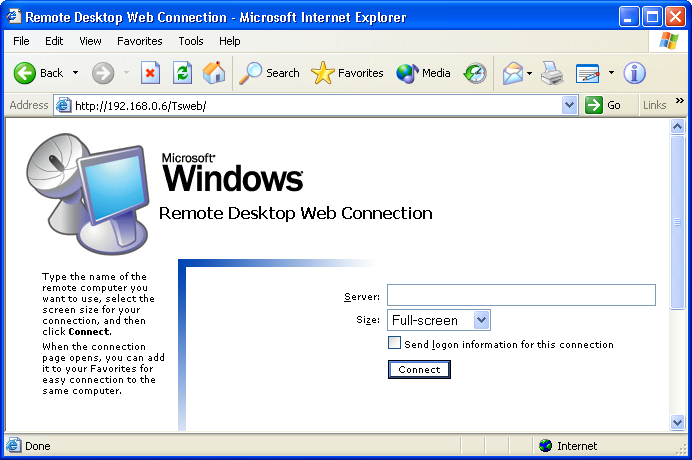The image size is (692, 460).
Task: Open the Mail button dropdown
Action: pyautogui.click(x=529, y=73)
